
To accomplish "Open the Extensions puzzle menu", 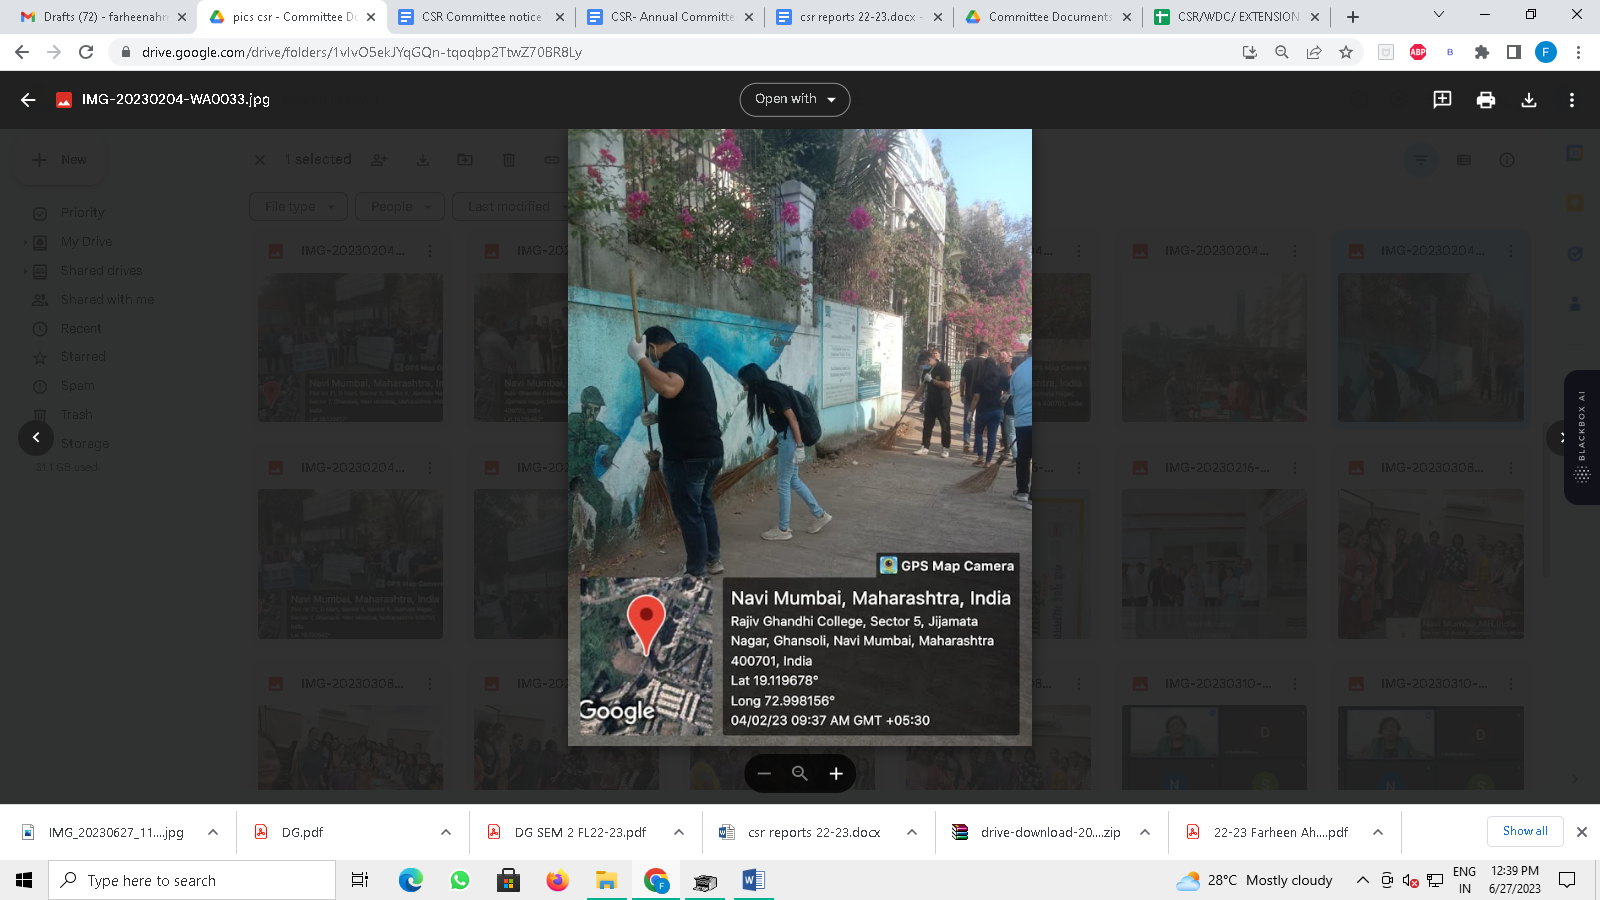I will (x=1482, y=52).
